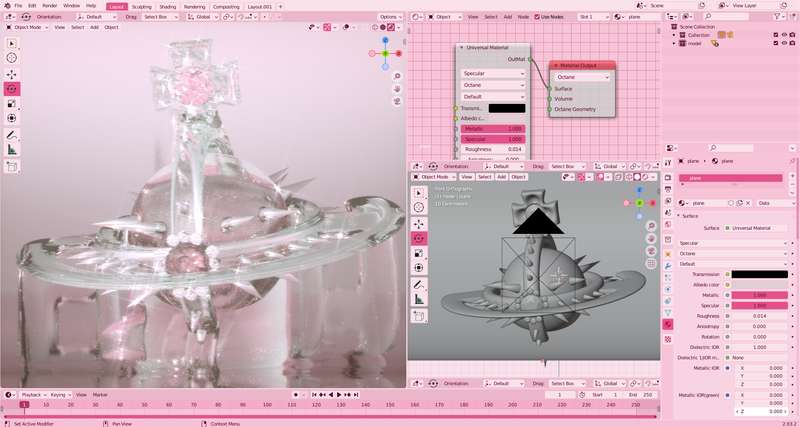This screenshot has height=427, width=800.
Task: Open the Render menu
Action: [x=50, y=6]
